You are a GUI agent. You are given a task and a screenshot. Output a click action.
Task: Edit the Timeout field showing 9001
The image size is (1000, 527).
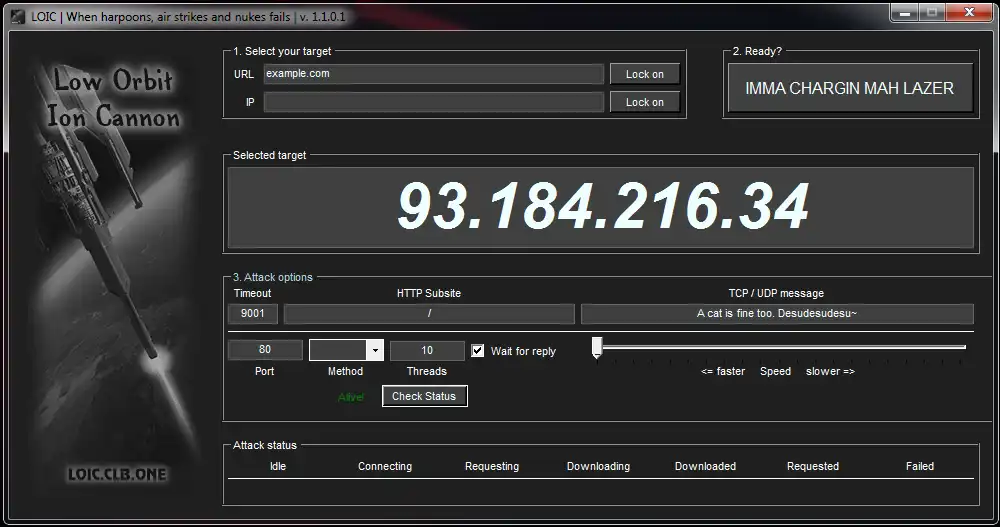click(x=253, y=313)
